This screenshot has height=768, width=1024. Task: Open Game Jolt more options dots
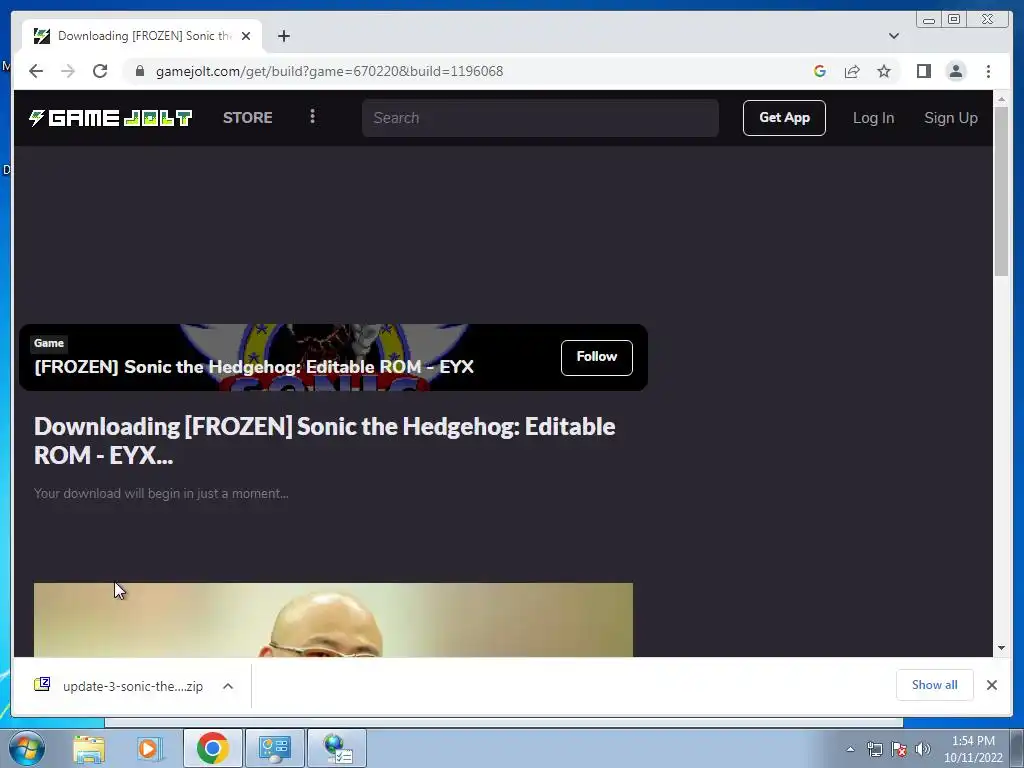pyautogui.click(x=312, y=116)
